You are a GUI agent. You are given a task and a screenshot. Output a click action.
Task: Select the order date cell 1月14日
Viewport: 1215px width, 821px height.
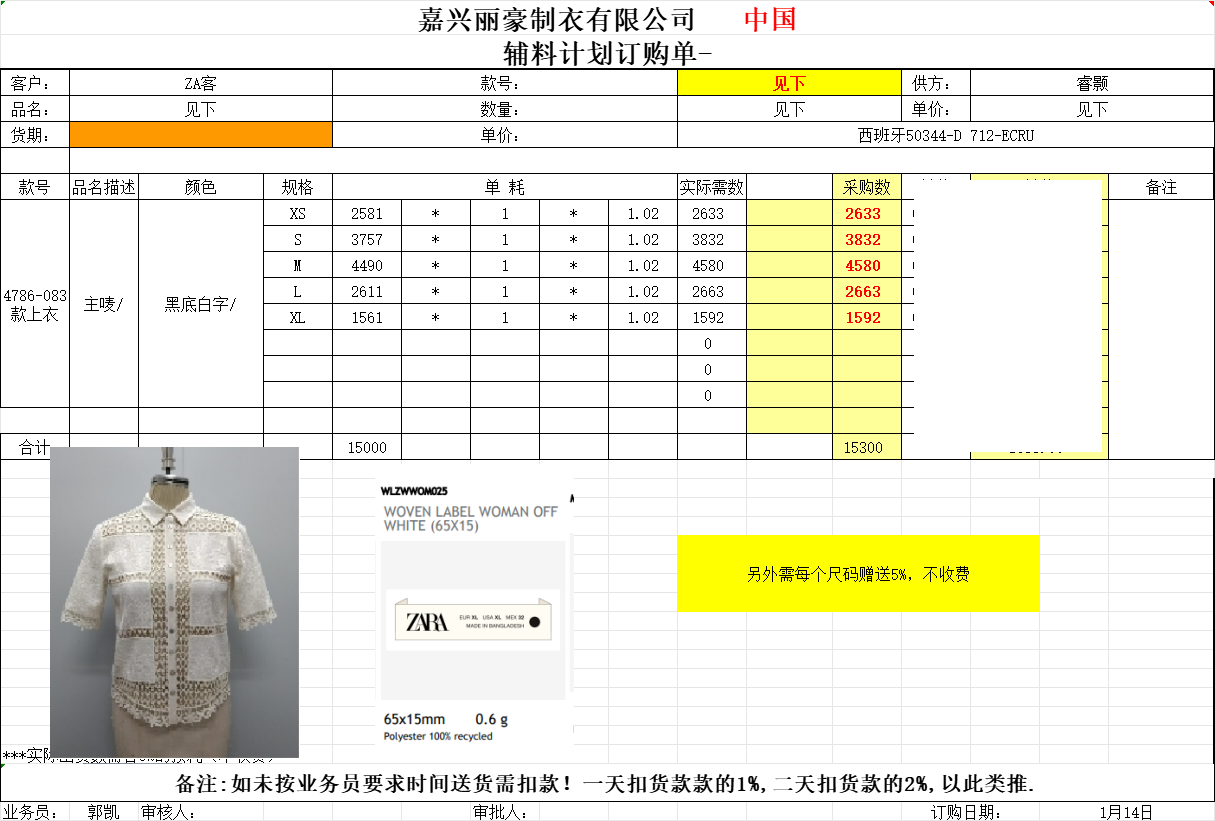pyautogui.click(x=1126, y=812)
